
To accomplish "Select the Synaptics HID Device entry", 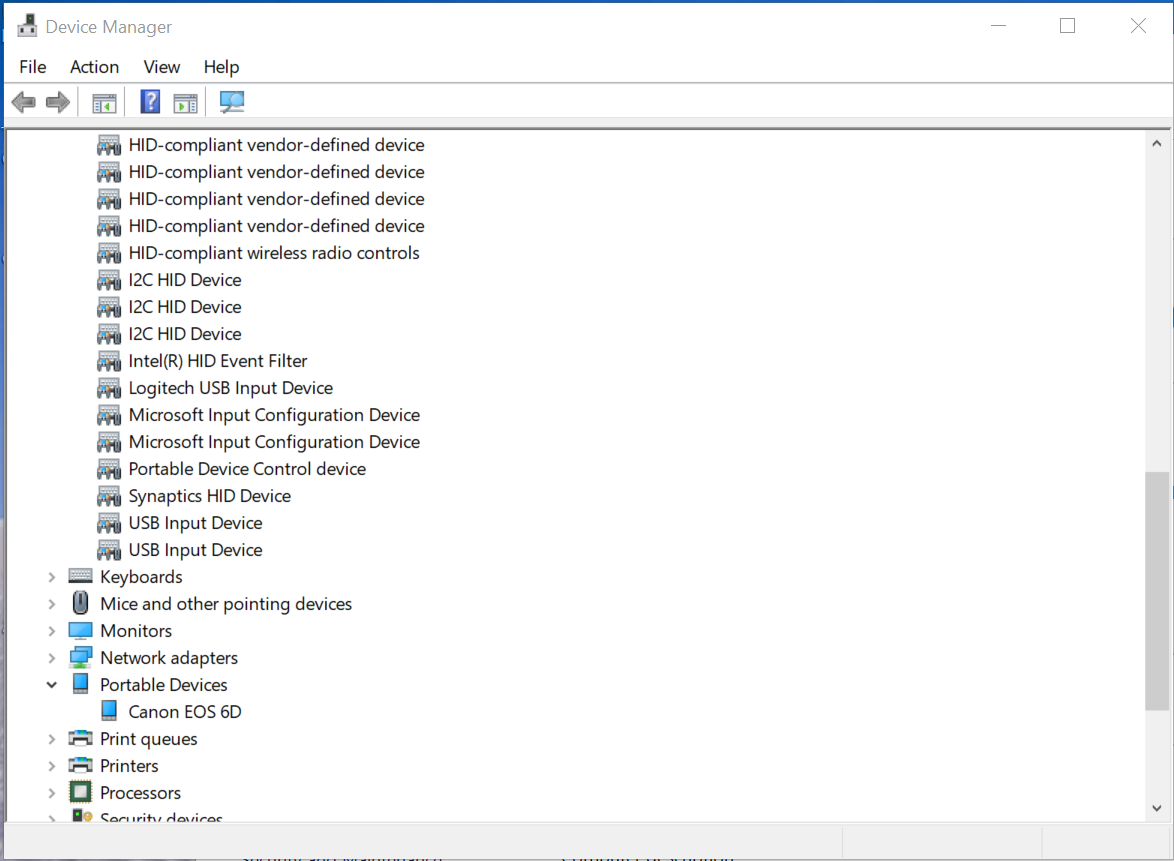I will [x=209, y=496].
